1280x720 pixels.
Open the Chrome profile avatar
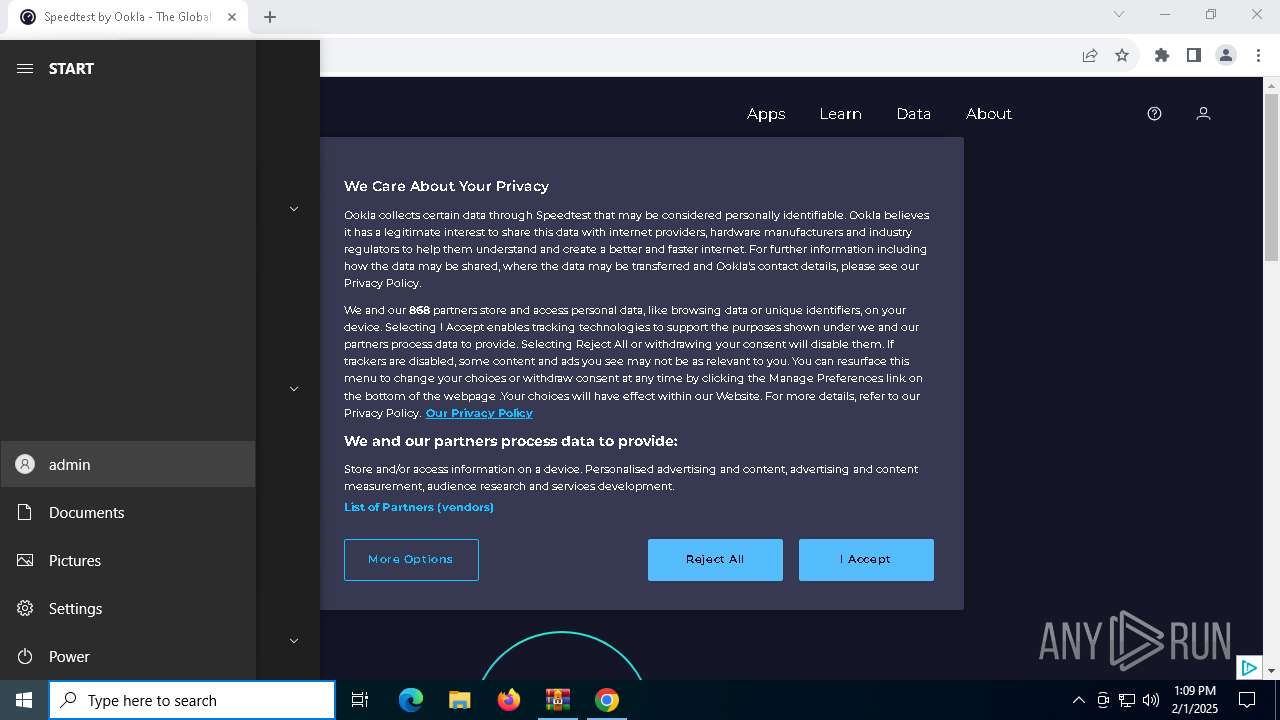point(1226,55)
